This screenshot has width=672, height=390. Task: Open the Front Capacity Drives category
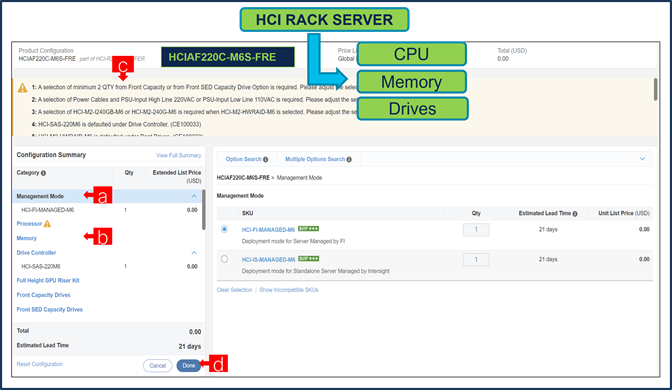[x=43, y=295]
